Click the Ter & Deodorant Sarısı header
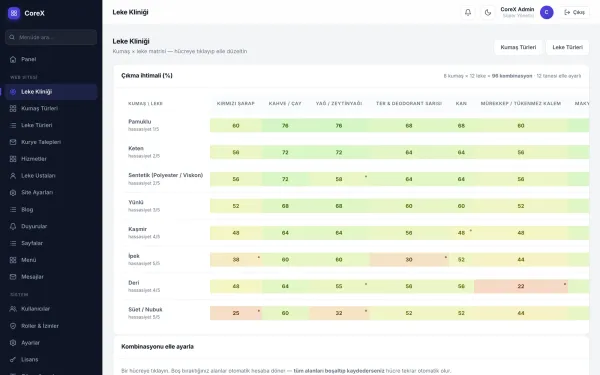Viewport: 600px width, 375px height. 409,103
